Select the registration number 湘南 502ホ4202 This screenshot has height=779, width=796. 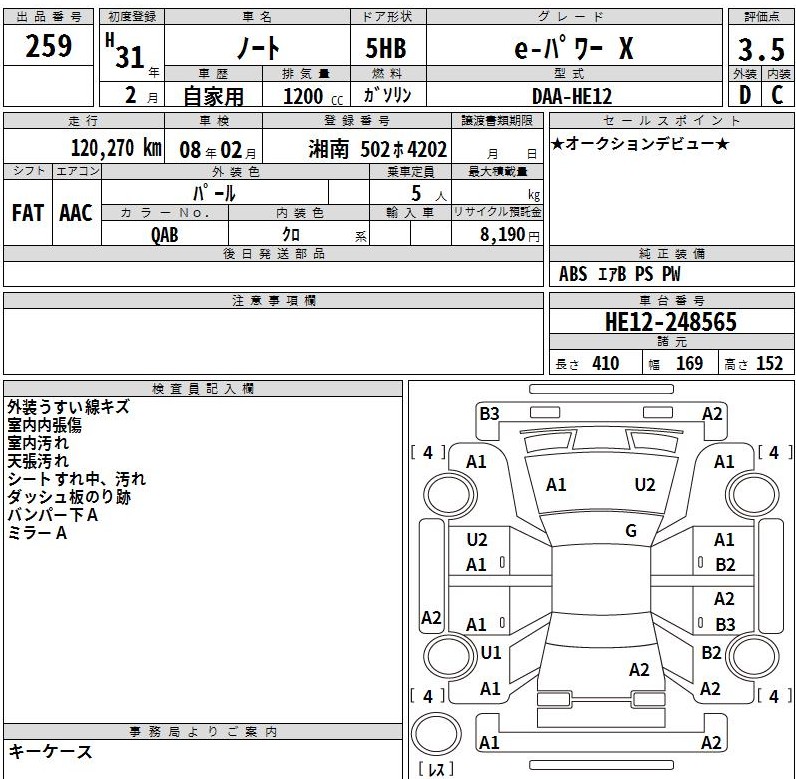[378, 149]
